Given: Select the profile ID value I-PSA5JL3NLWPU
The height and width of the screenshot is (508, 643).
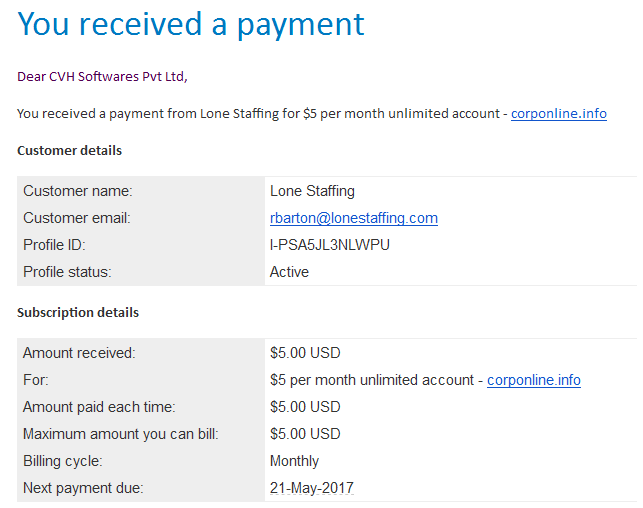Looking at the screenshot, I should (x=330, y=245).
